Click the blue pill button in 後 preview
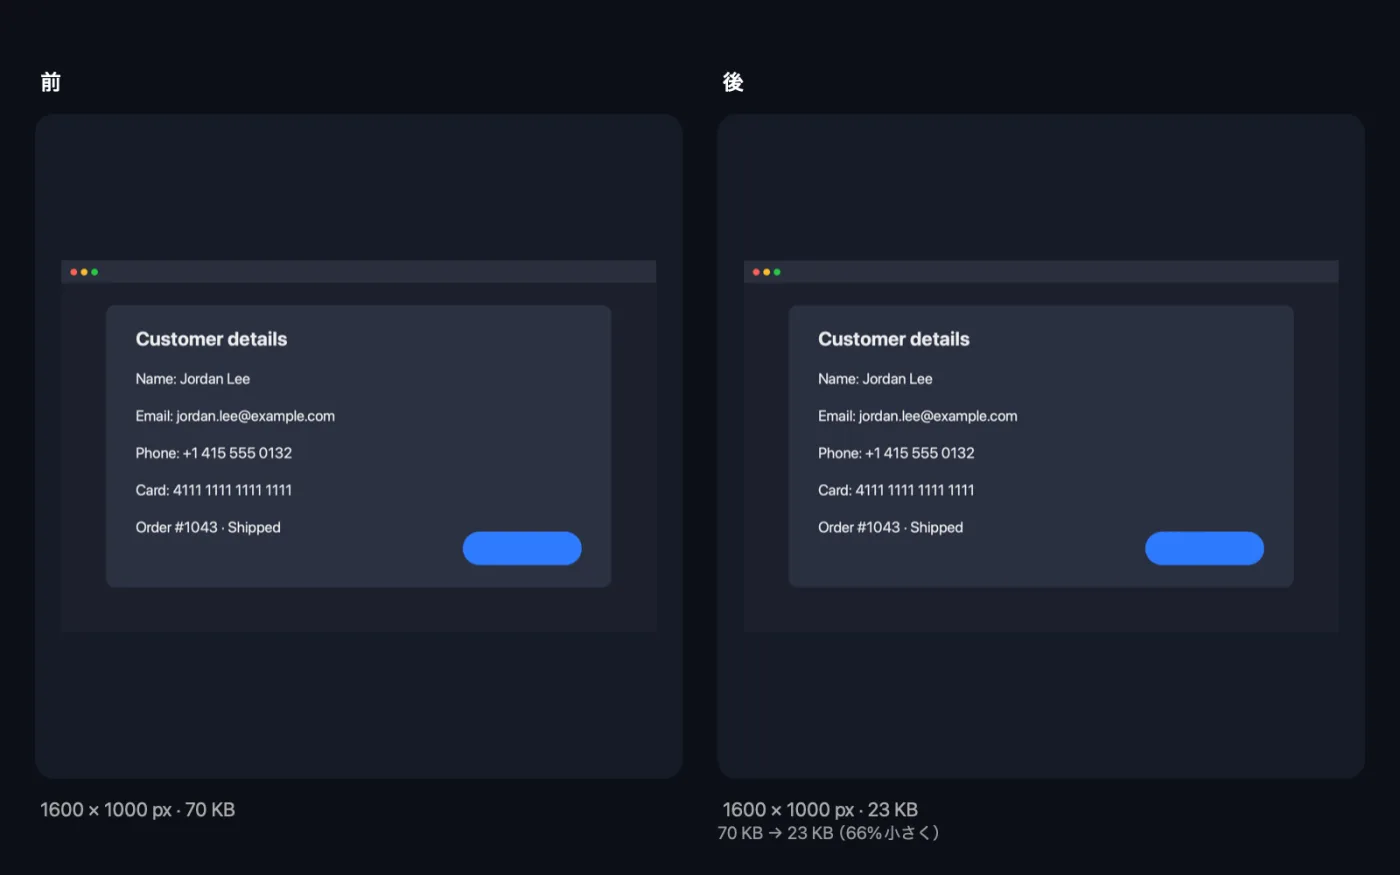Viewport: 1400px width, 875px height. [1204, 548]
